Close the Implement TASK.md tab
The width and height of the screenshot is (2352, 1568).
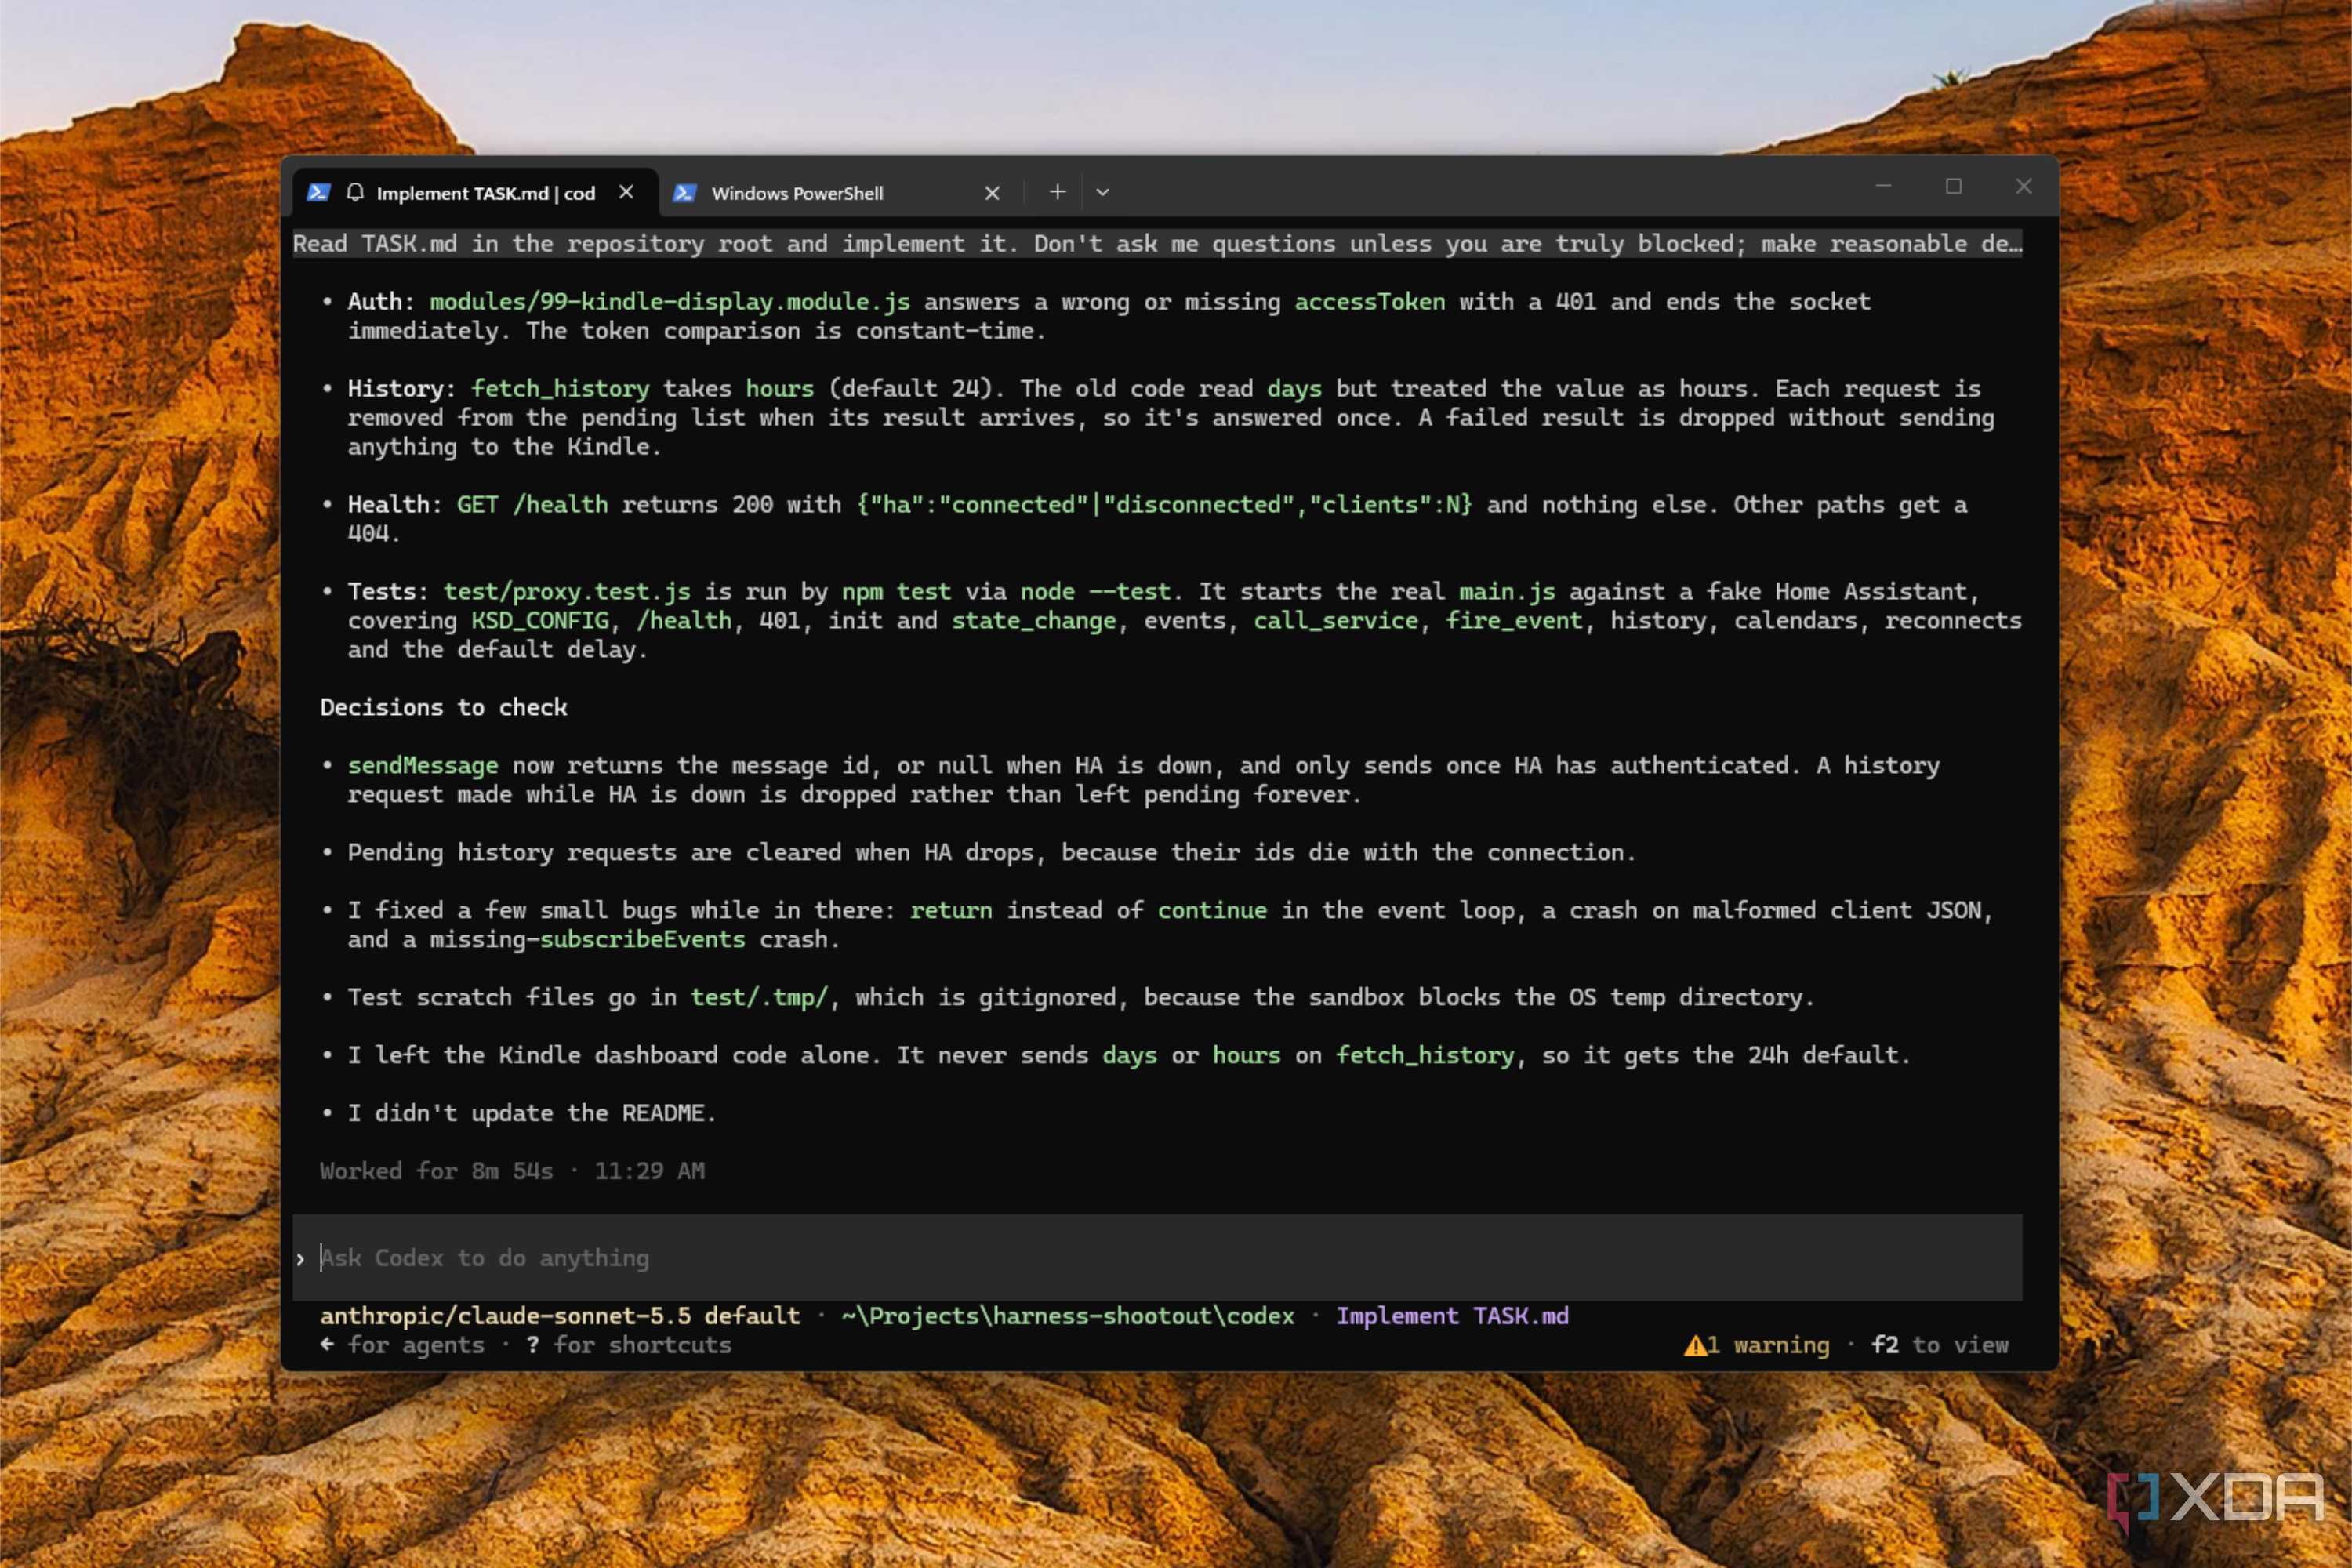626,192
